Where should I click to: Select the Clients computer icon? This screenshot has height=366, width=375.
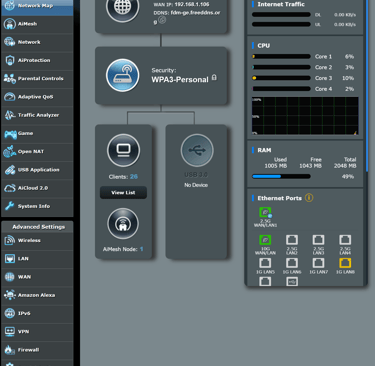124,151
